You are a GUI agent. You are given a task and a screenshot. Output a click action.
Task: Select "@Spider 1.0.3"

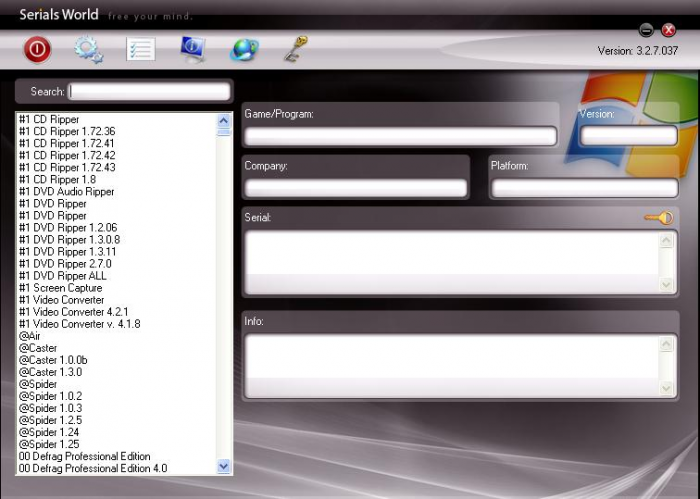pos(50,408)
